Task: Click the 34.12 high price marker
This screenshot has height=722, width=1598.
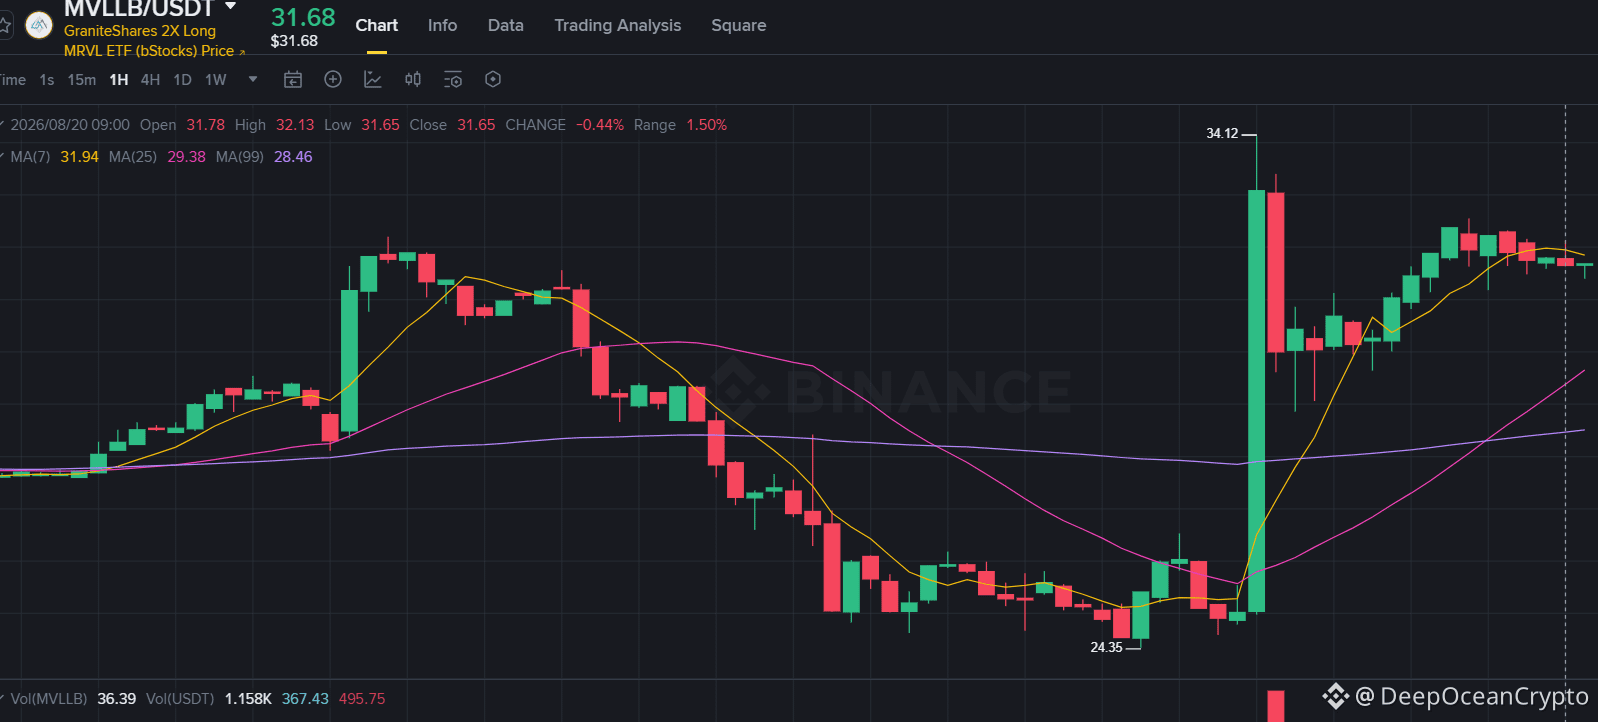Action: pos(1222,133)
